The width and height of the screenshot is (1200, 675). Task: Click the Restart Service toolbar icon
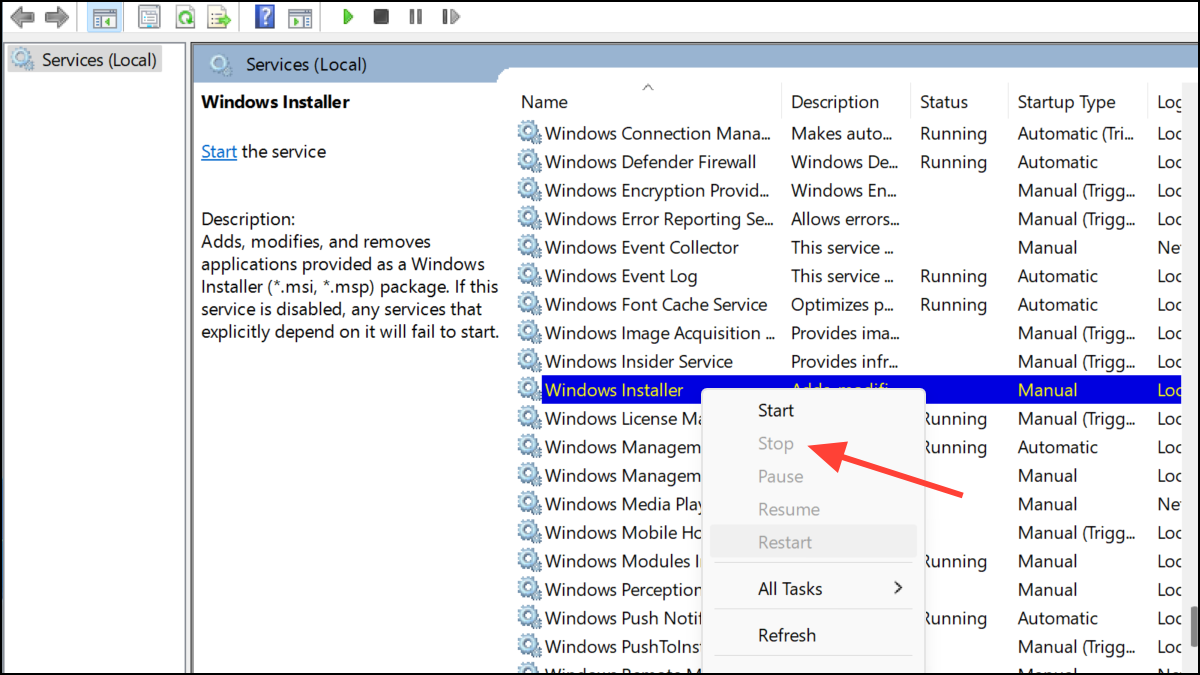(451, 17)
